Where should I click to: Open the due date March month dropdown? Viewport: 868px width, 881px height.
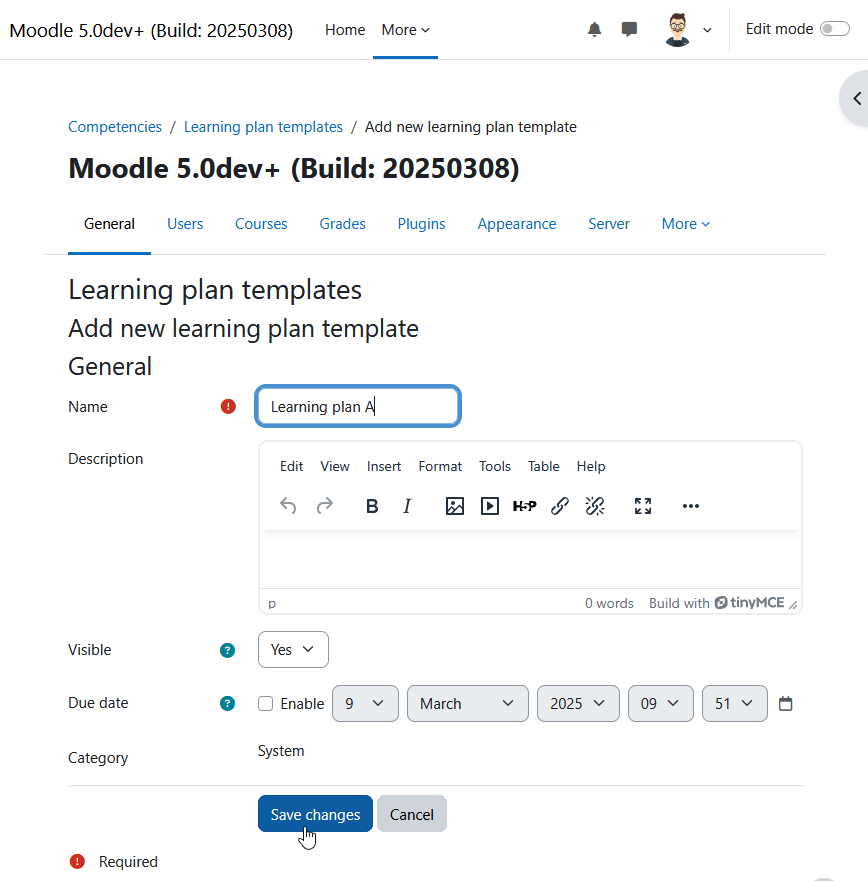467,703
